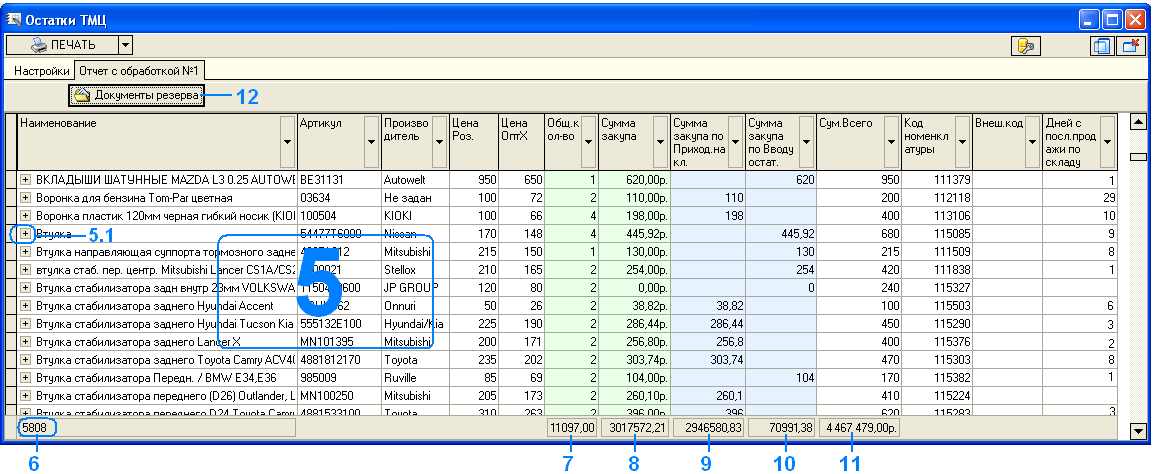The width and height of the screenshot is (1153, 474).
Task: Click purchase sum cell 620,00р.
Action: point(634,179)
